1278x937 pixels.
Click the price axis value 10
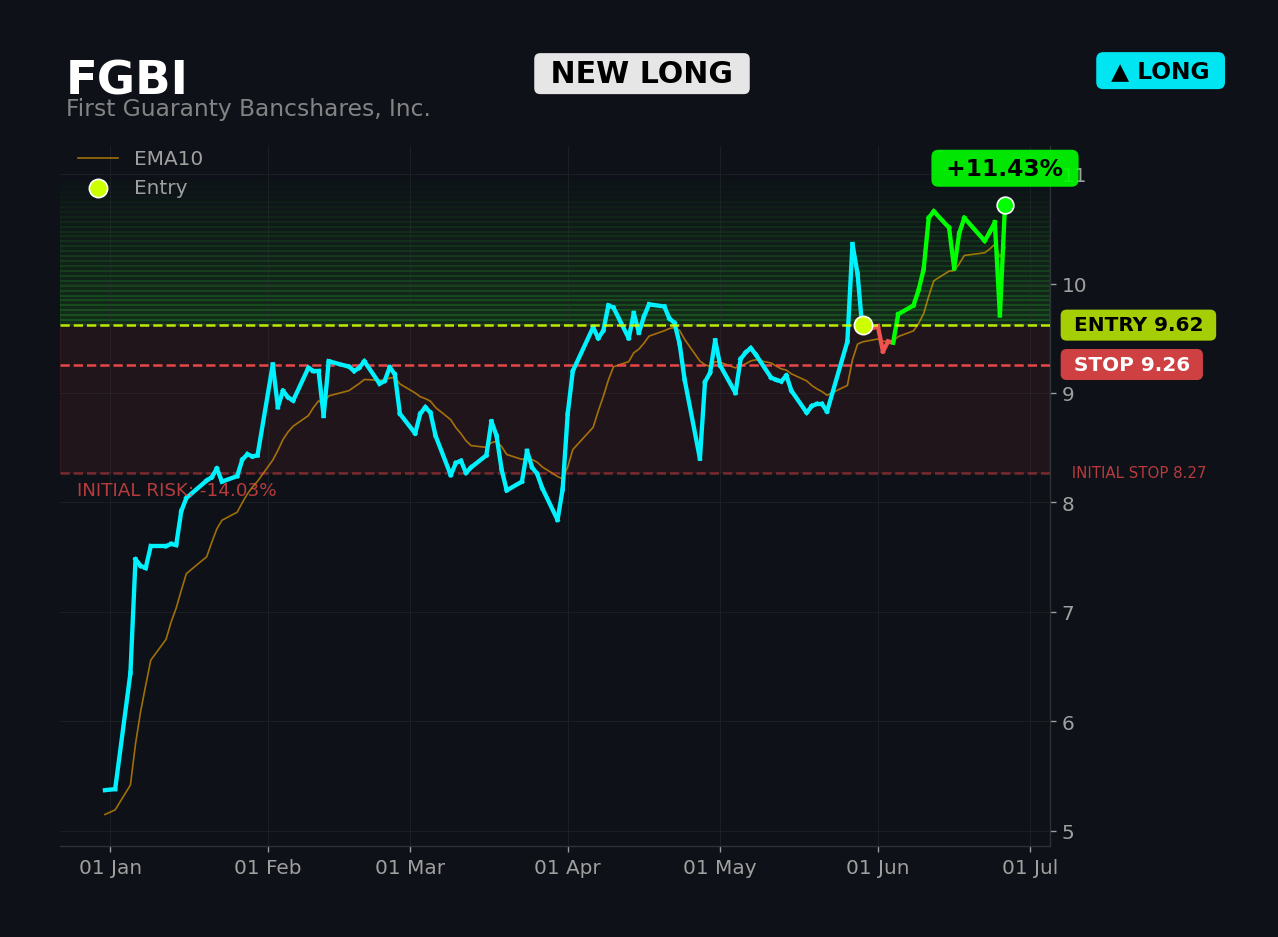(x=1074, y=285)
